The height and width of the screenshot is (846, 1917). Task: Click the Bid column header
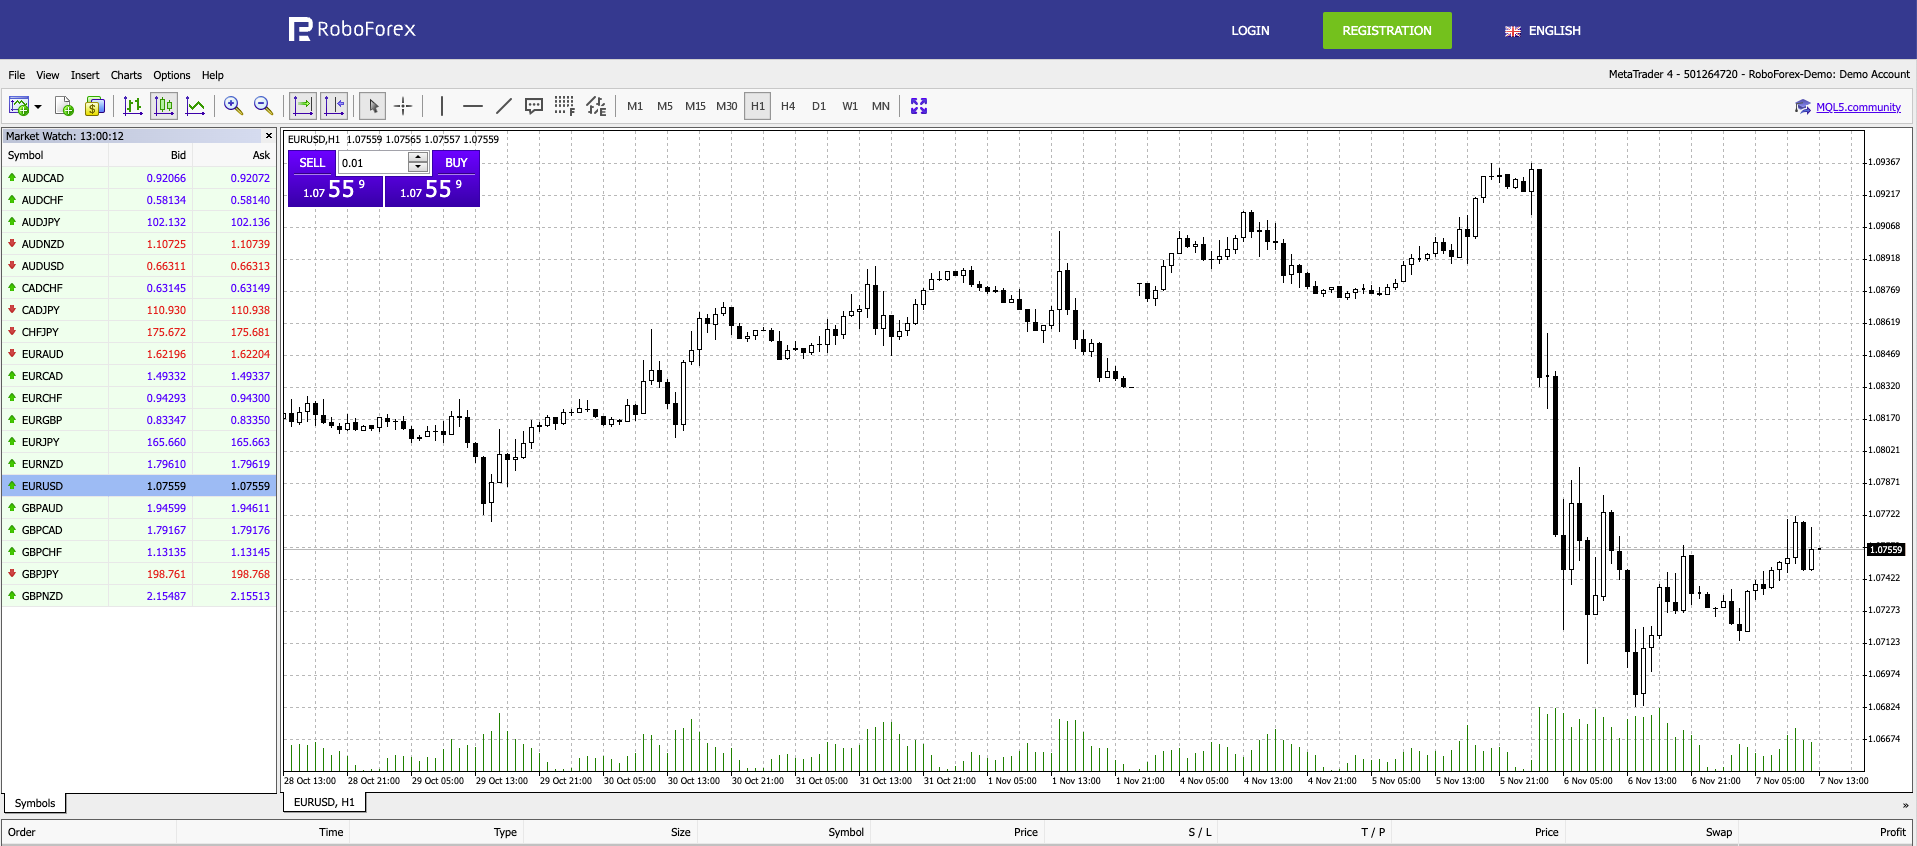click(x=150, y=155)
